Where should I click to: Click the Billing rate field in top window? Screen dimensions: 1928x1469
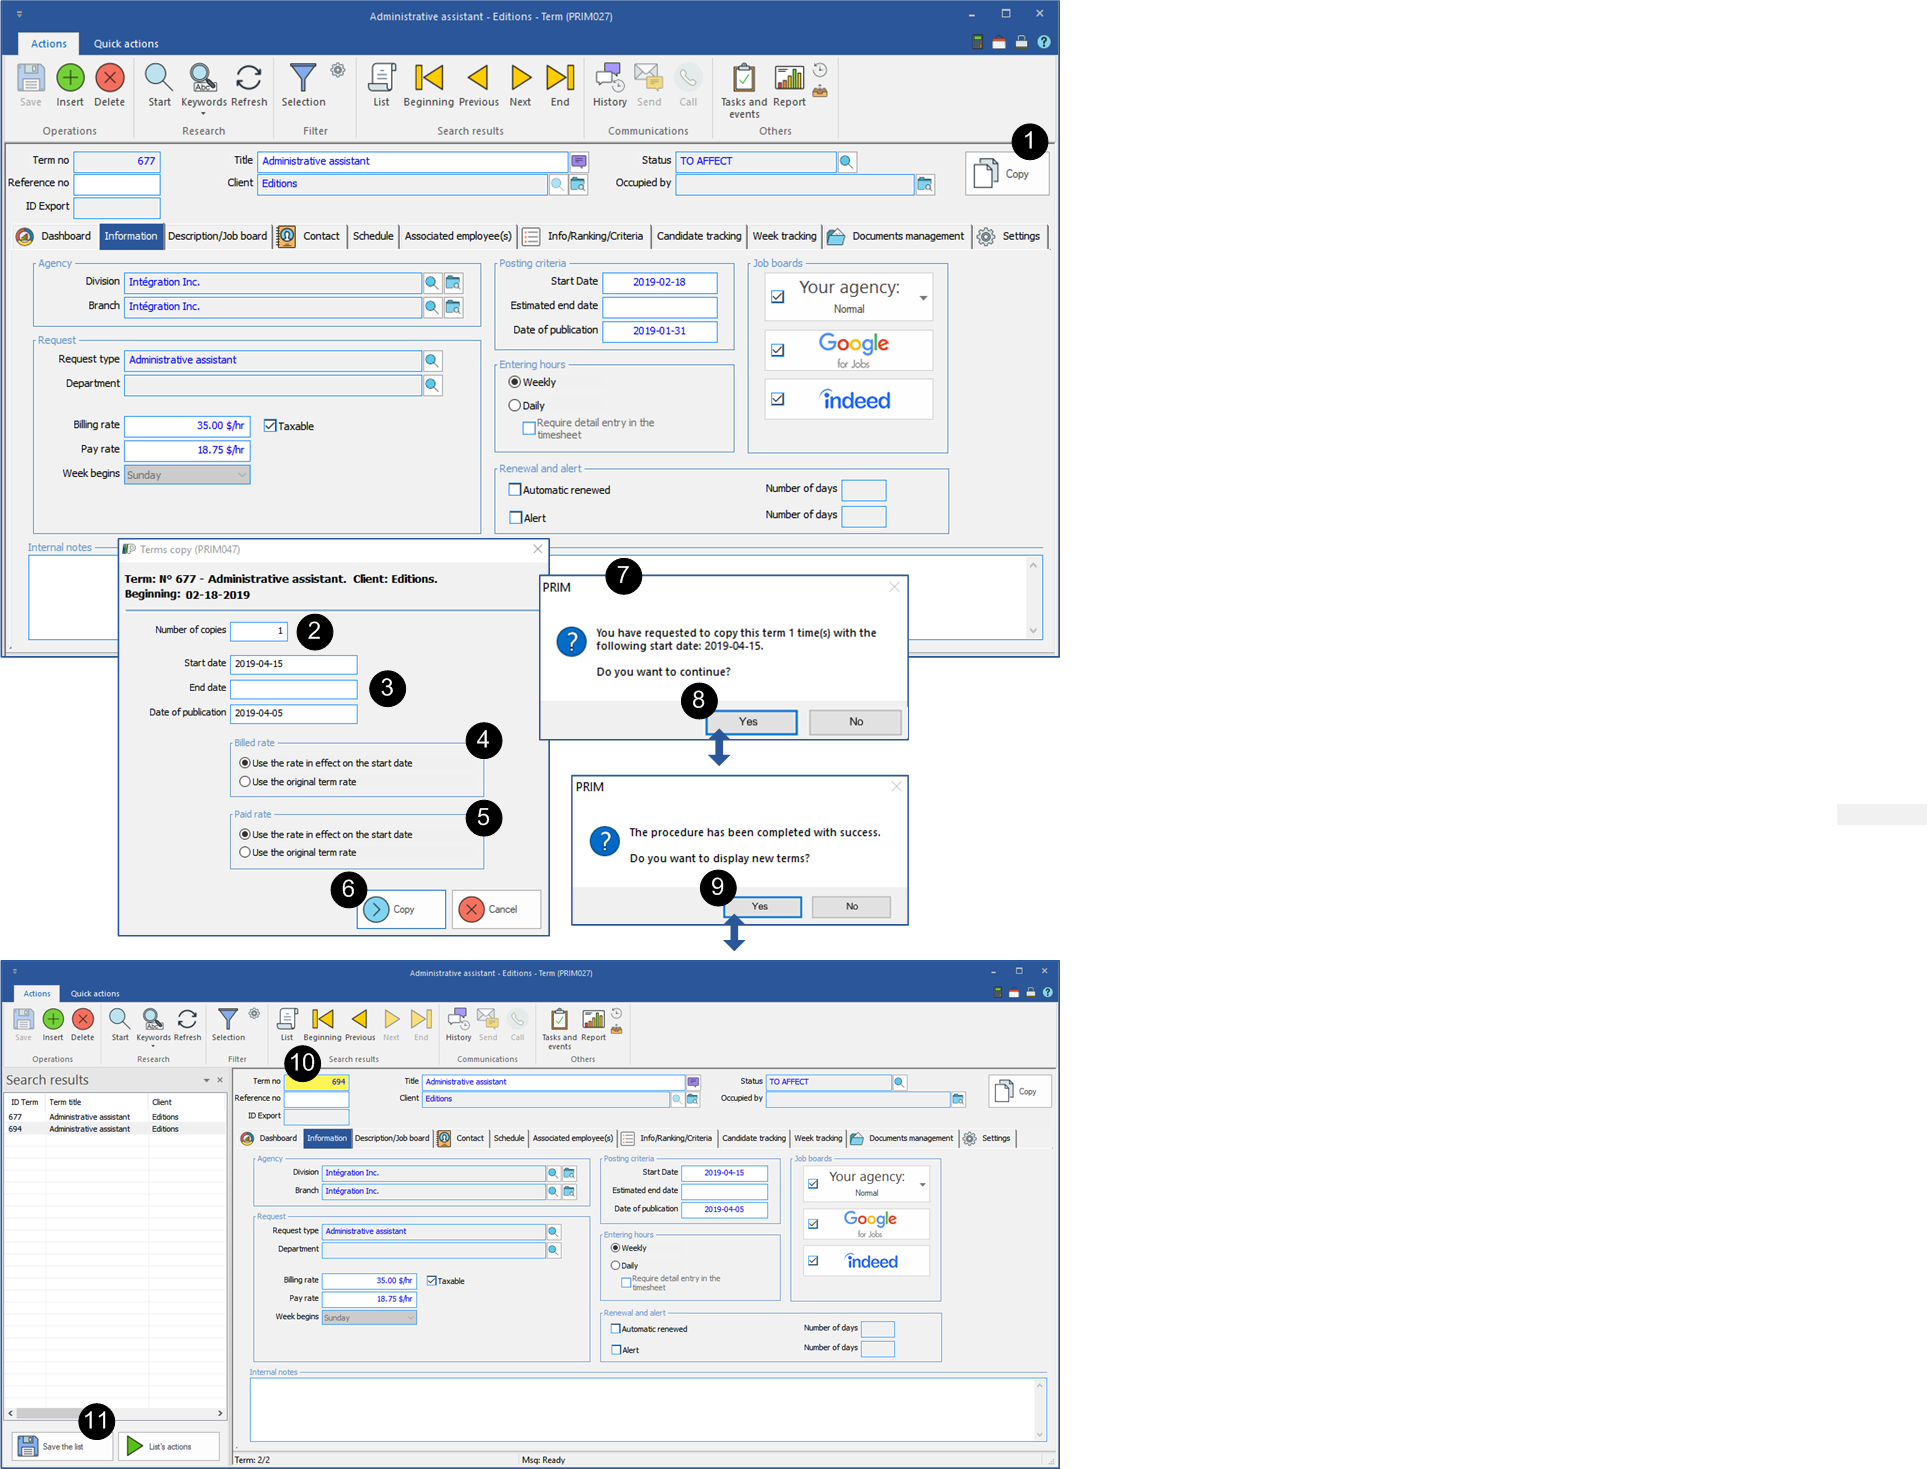(186, 426)
